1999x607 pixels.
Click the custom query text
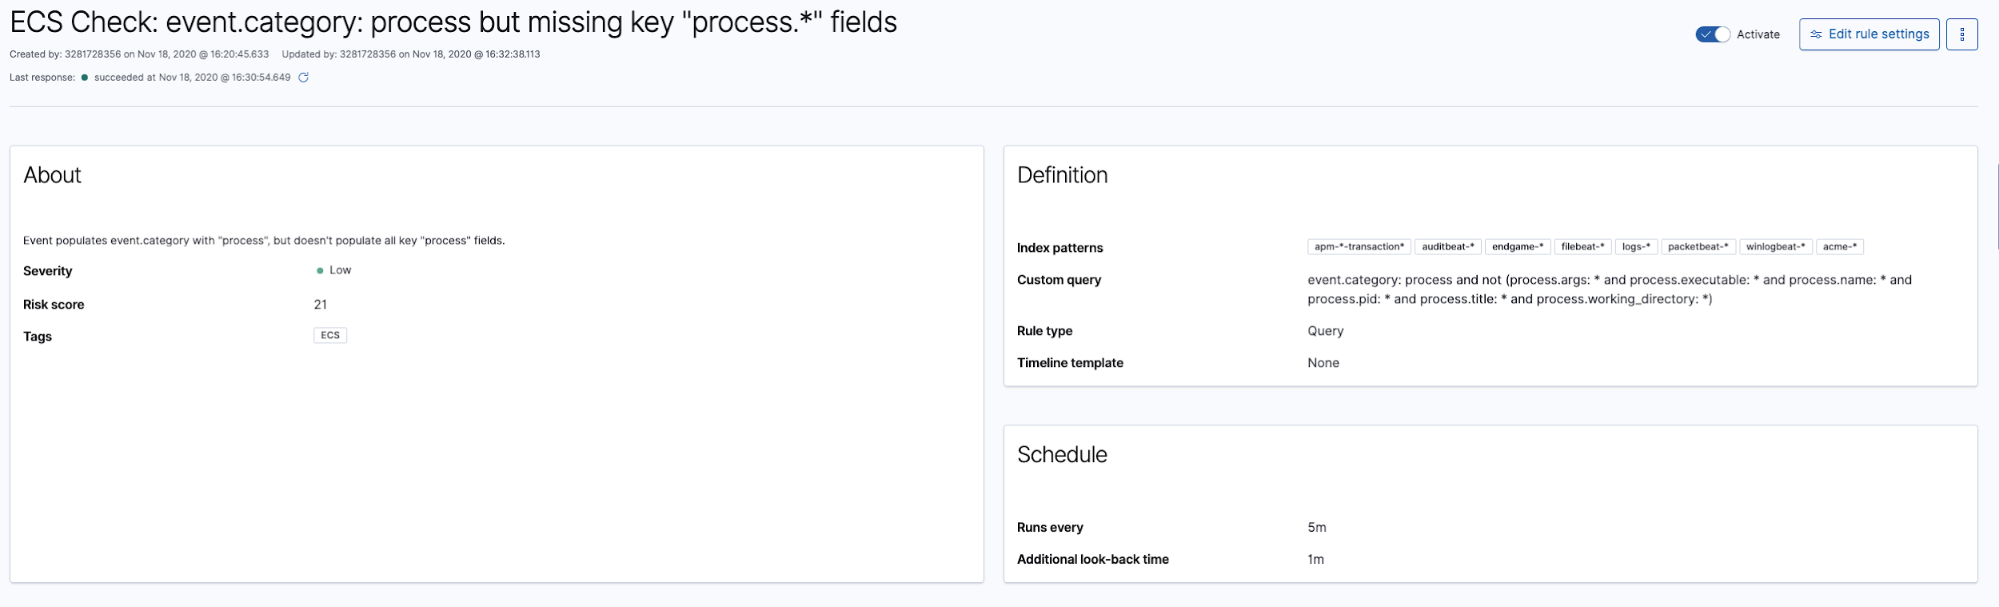pos(1609,289)
